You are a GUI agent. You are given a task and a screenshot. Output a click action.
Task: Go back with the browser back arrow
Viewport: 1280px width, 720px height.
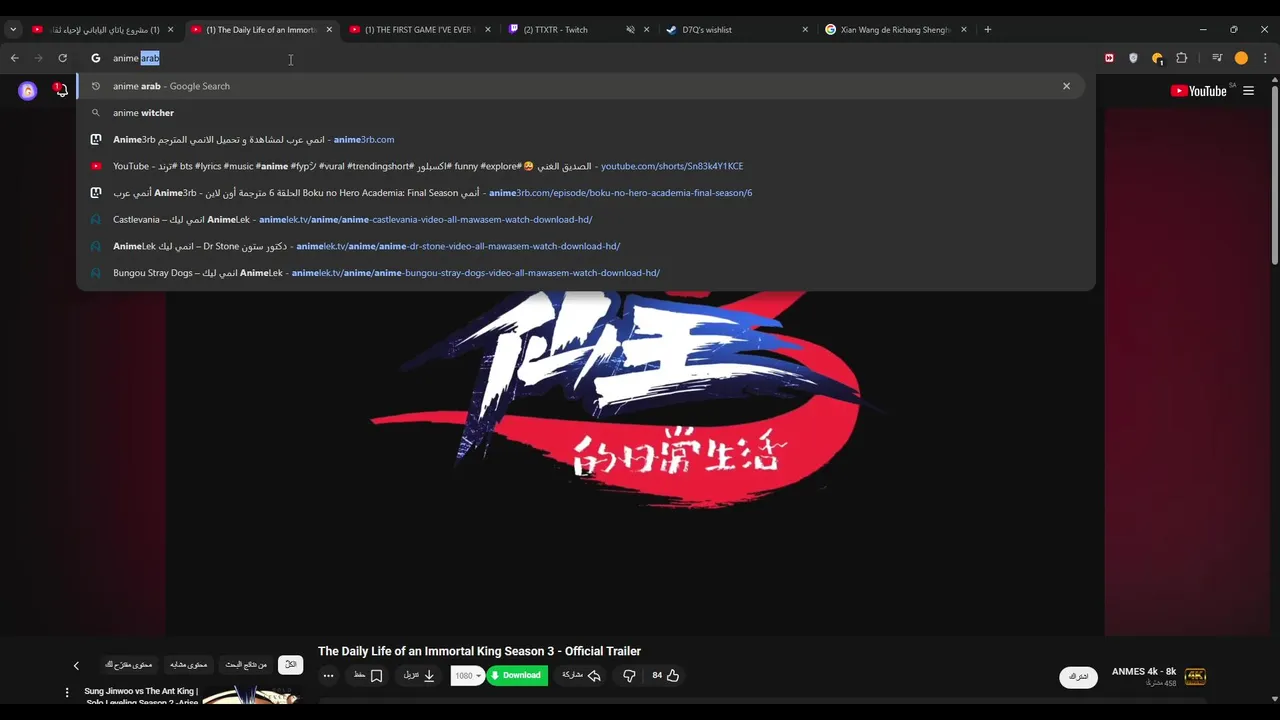coord(14,58)
